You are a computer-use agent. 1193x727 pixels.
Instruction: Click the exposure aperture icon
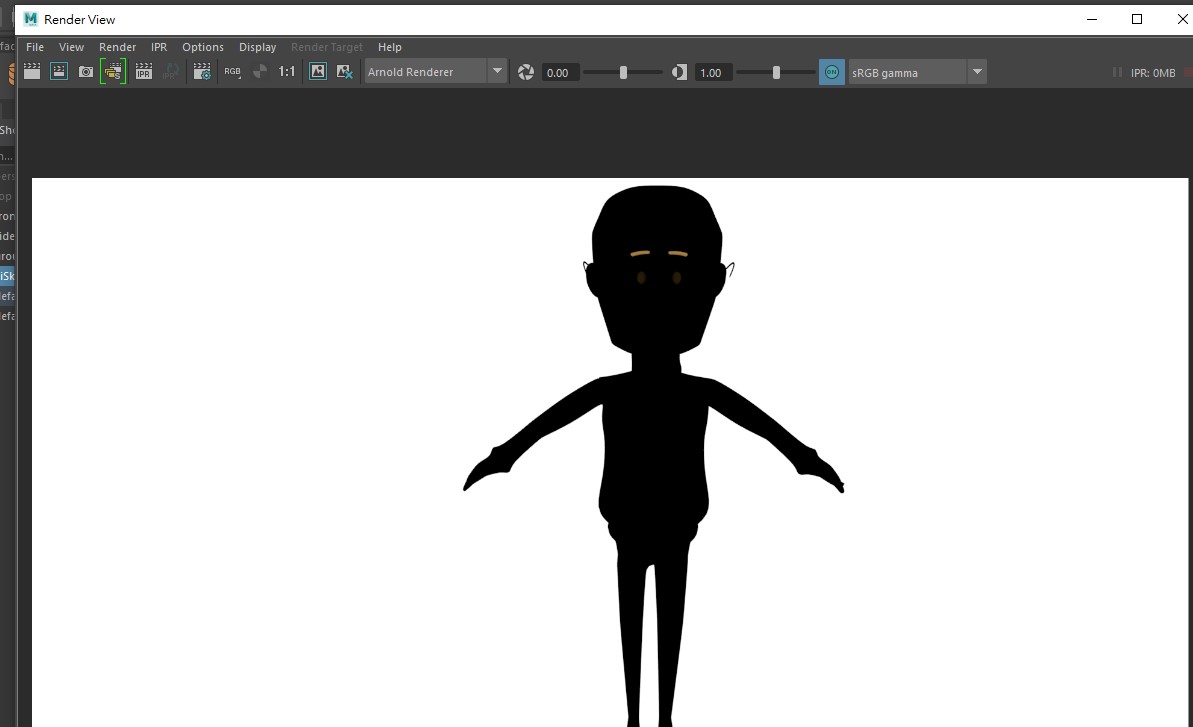point(526,72)
